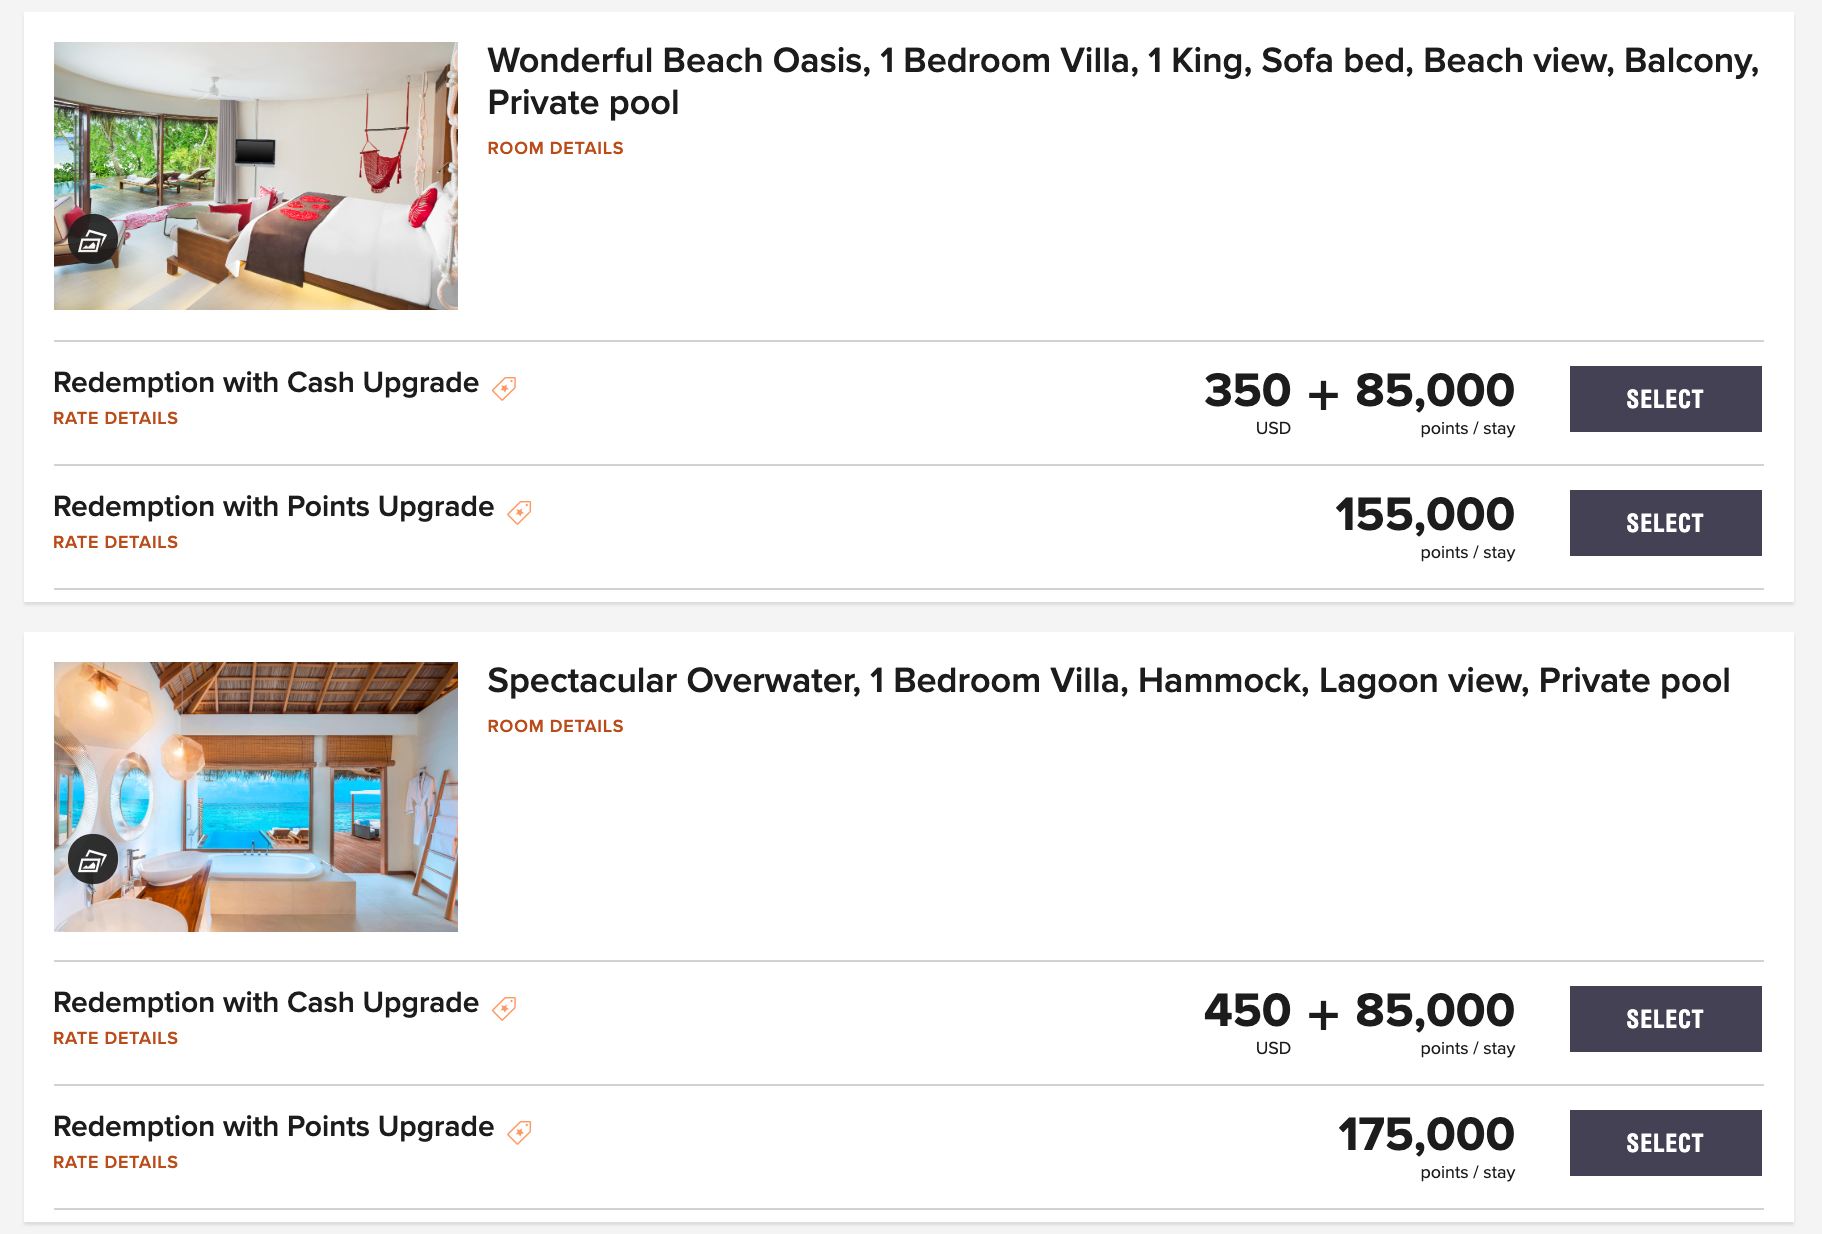Select the 175,000 points rate
Screen dimensions: 1822x1234
point(1665,1143)
